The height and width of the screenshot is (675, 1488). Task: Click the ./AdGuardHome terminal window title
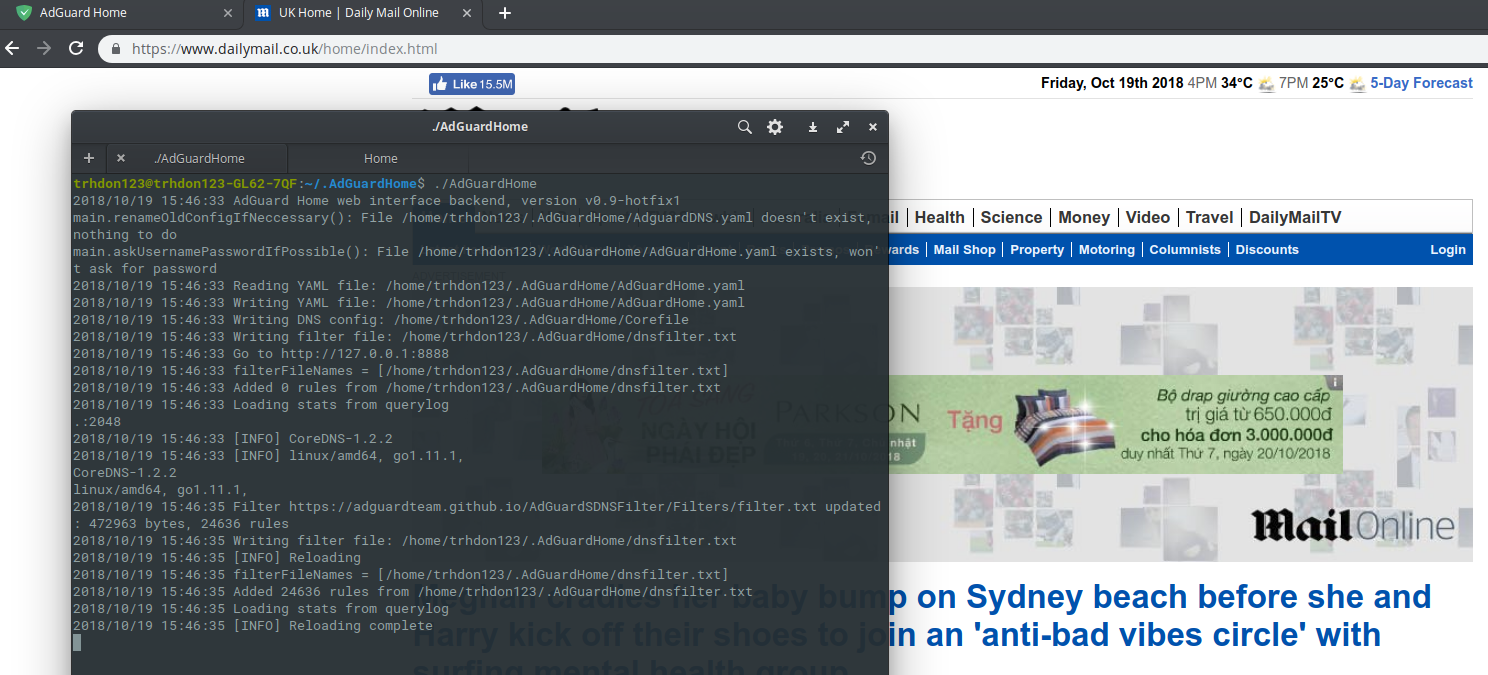tap(480, 127)
